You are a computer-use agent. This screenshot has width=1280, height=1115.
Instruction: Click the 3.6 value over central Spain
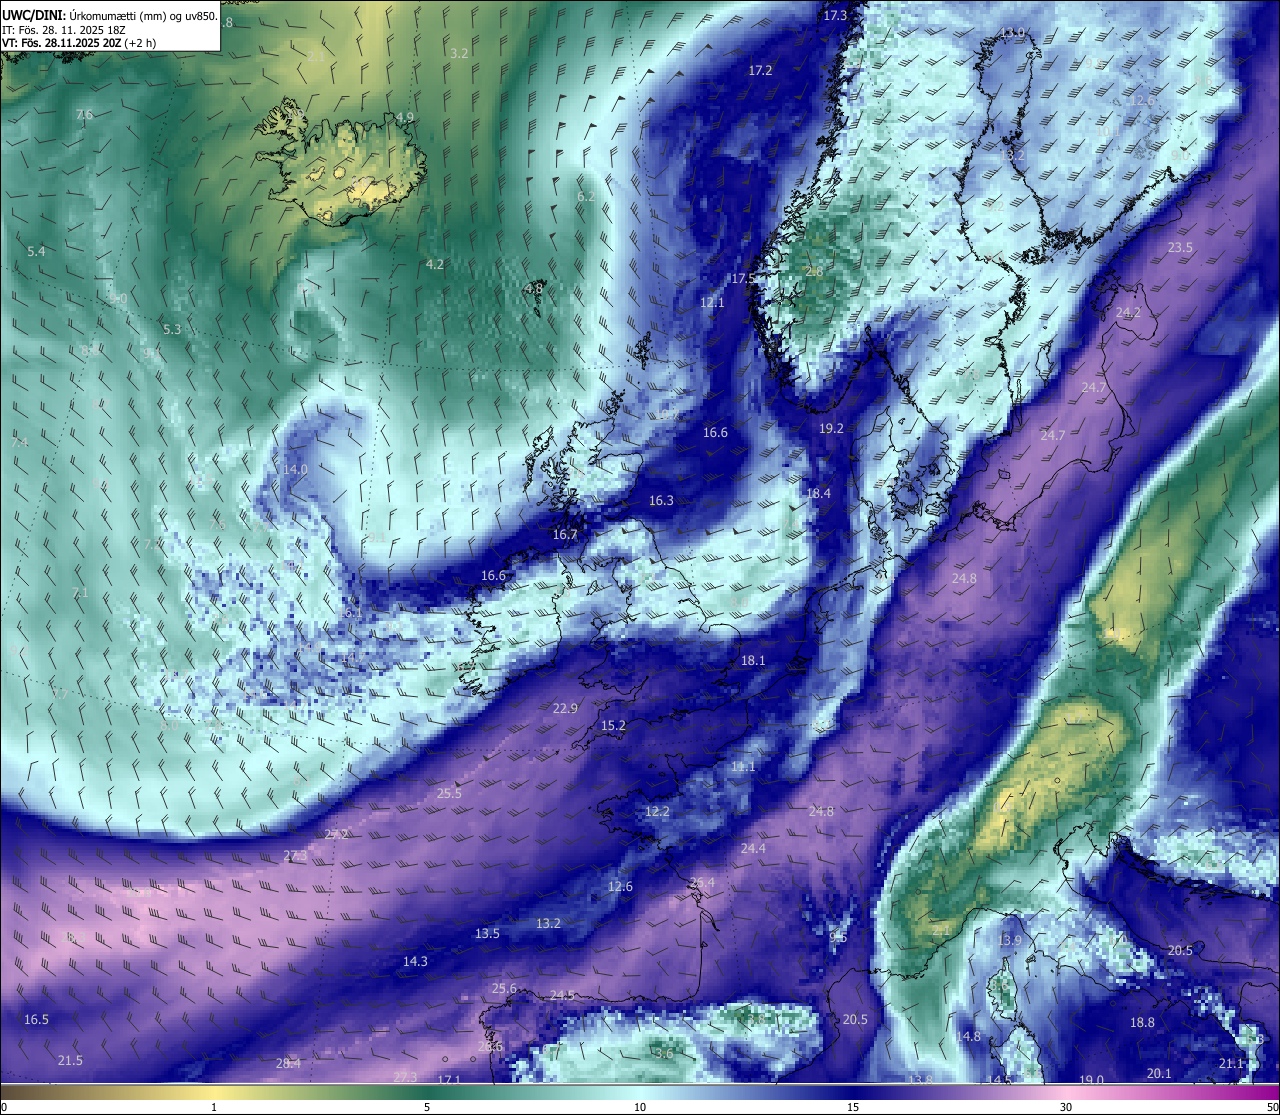(664, 1053)
